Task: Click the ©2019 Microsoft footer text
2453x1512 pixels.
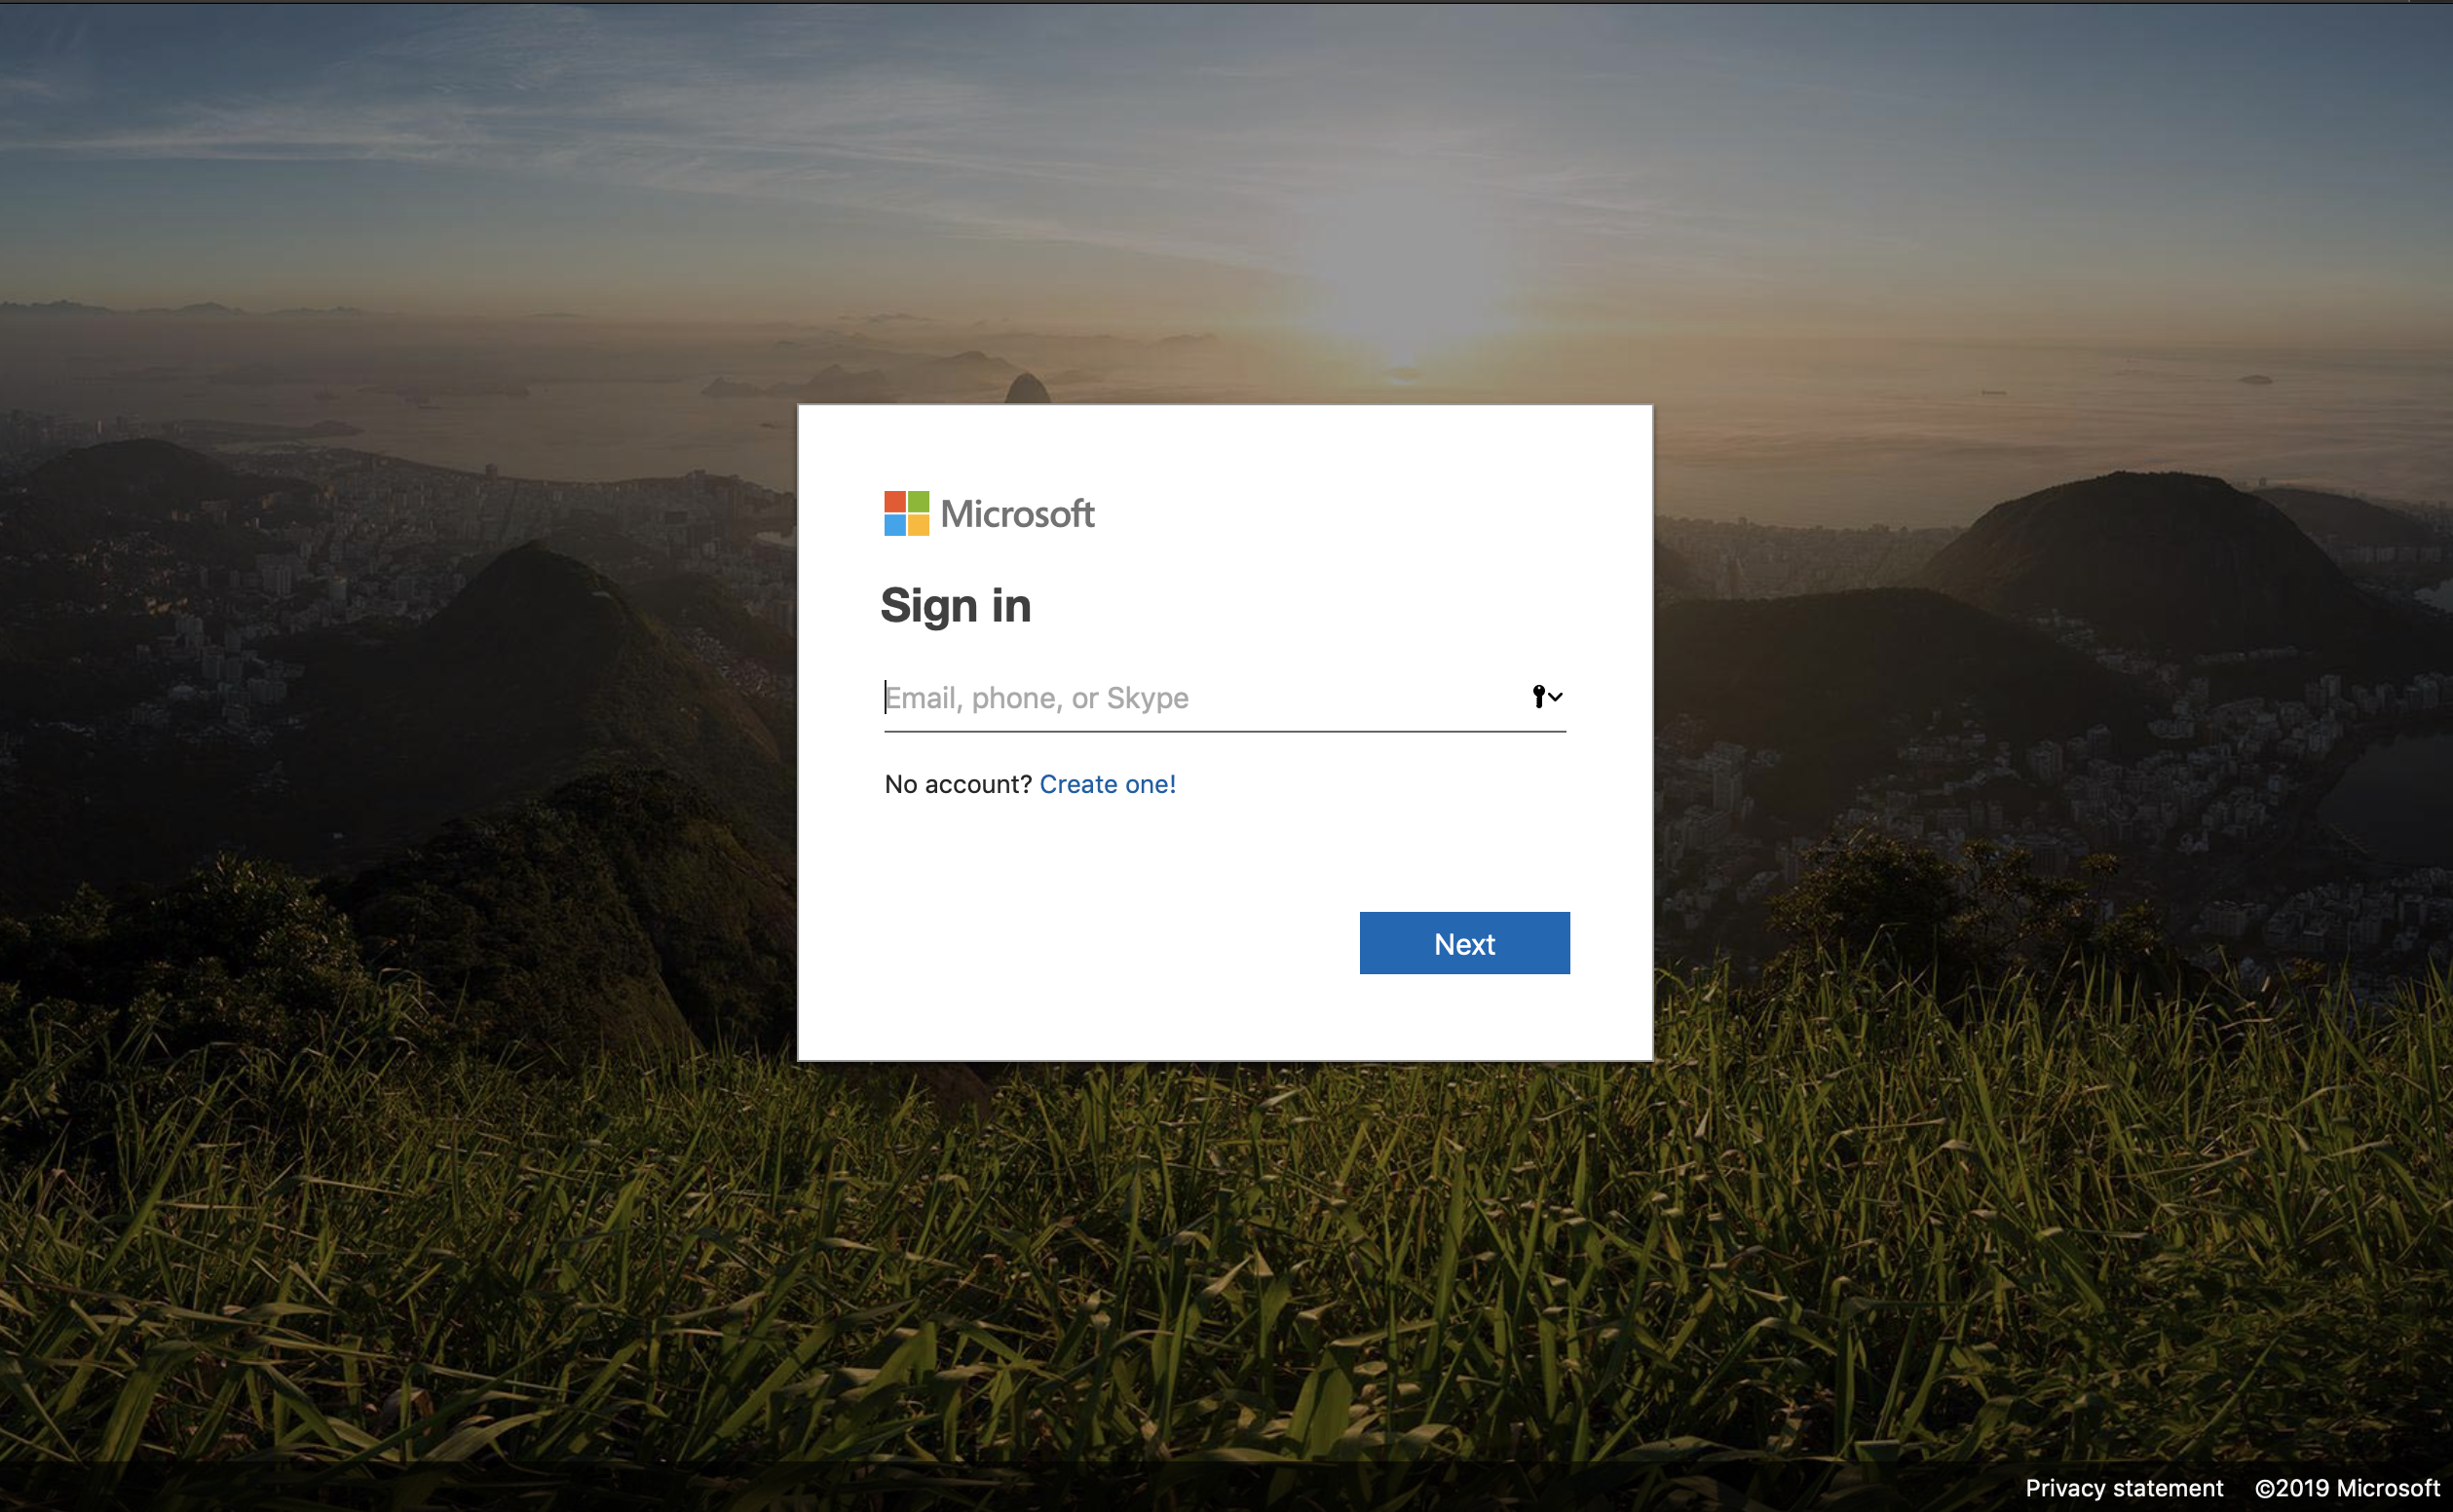Action: [x=2347, y=1488]
